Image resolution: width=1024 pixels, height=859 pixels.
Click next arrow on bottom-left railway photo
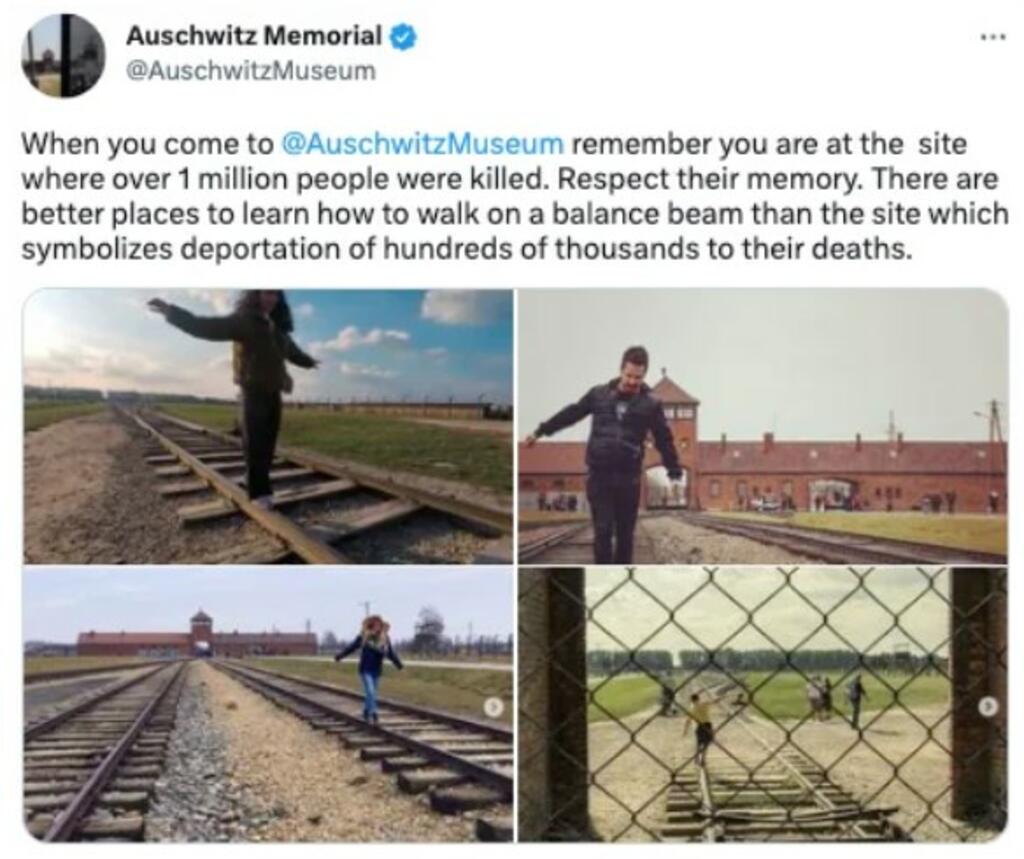click(x=496, y=707)
